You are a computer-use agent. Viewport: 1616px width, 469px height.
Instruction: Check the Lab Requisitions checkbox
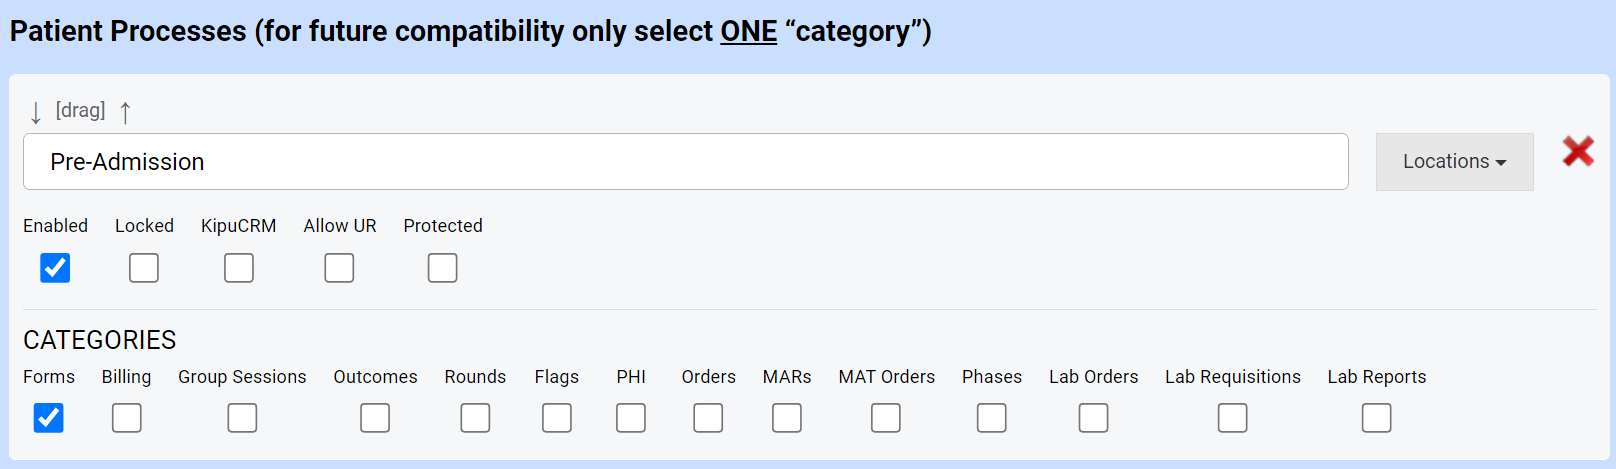point(1232,418)
